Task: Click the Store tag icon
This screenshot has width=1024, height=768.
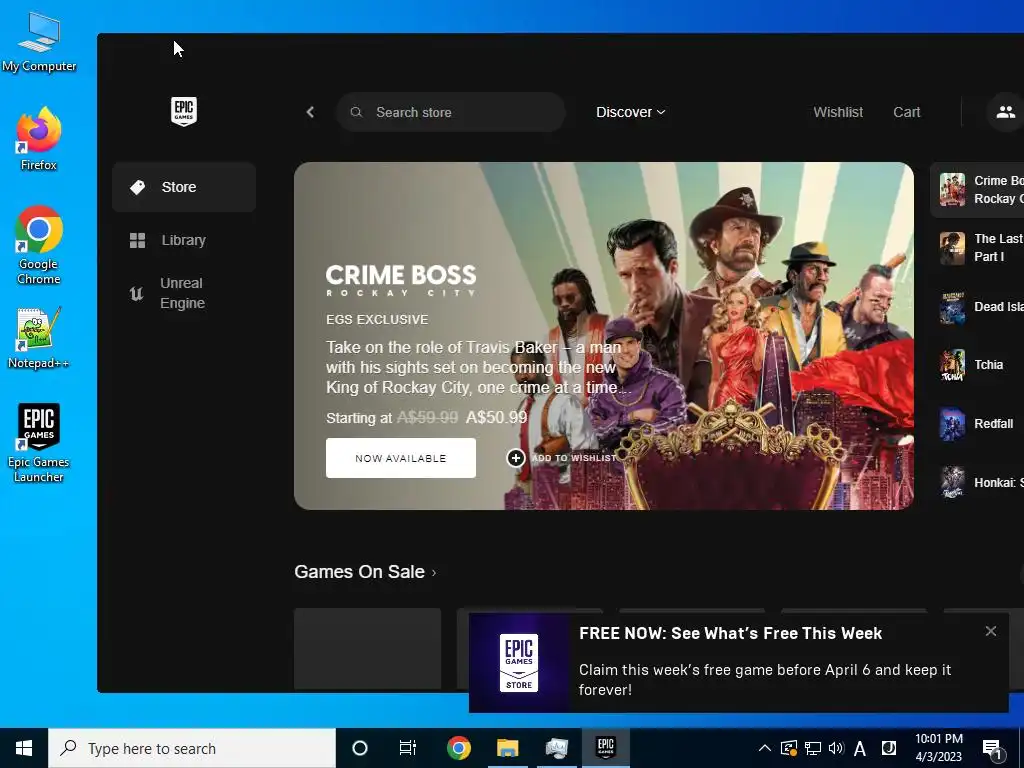Action: click(137, 187)
